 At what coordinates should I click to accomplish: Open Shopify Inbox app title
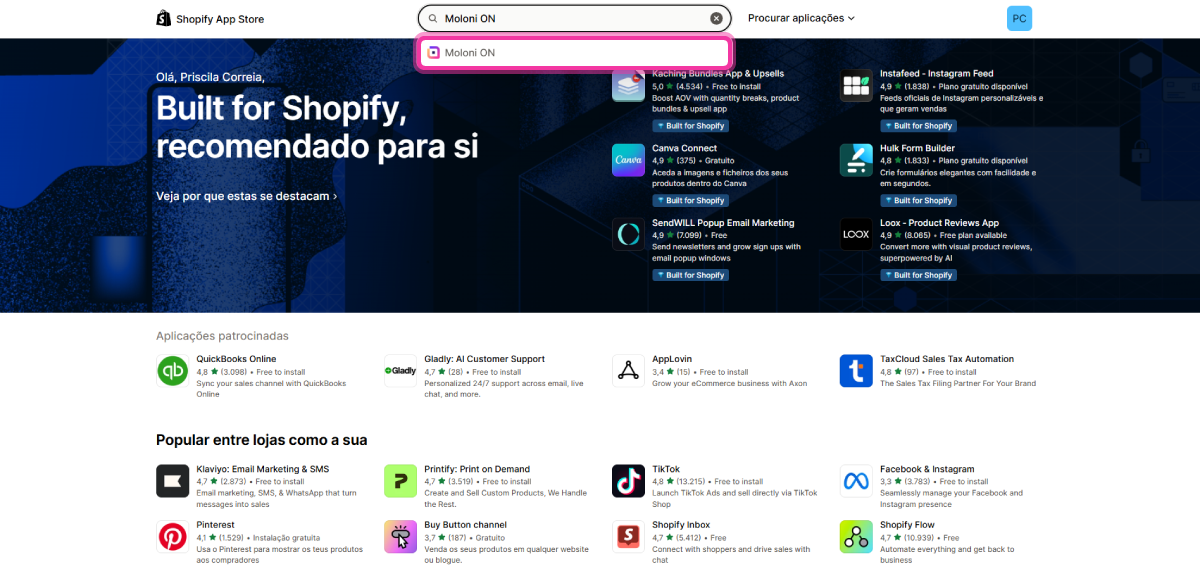pyautogui.click(x=681, y=525)
